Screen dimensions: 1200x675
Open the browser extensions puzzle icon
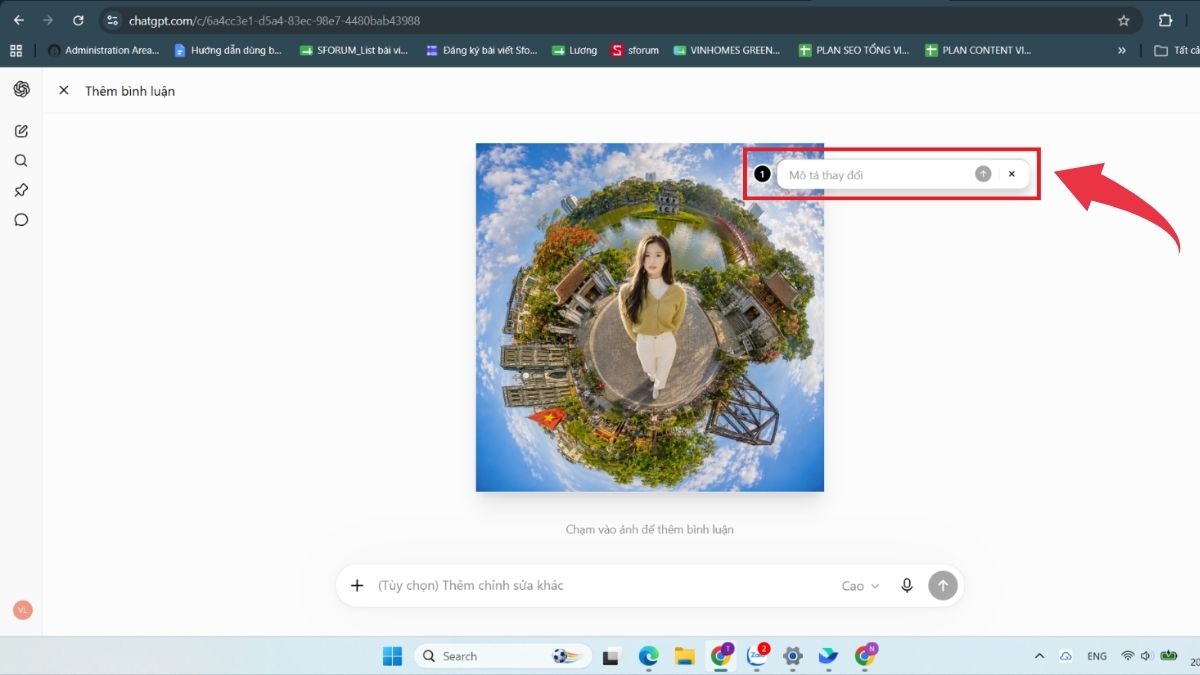1165,20
